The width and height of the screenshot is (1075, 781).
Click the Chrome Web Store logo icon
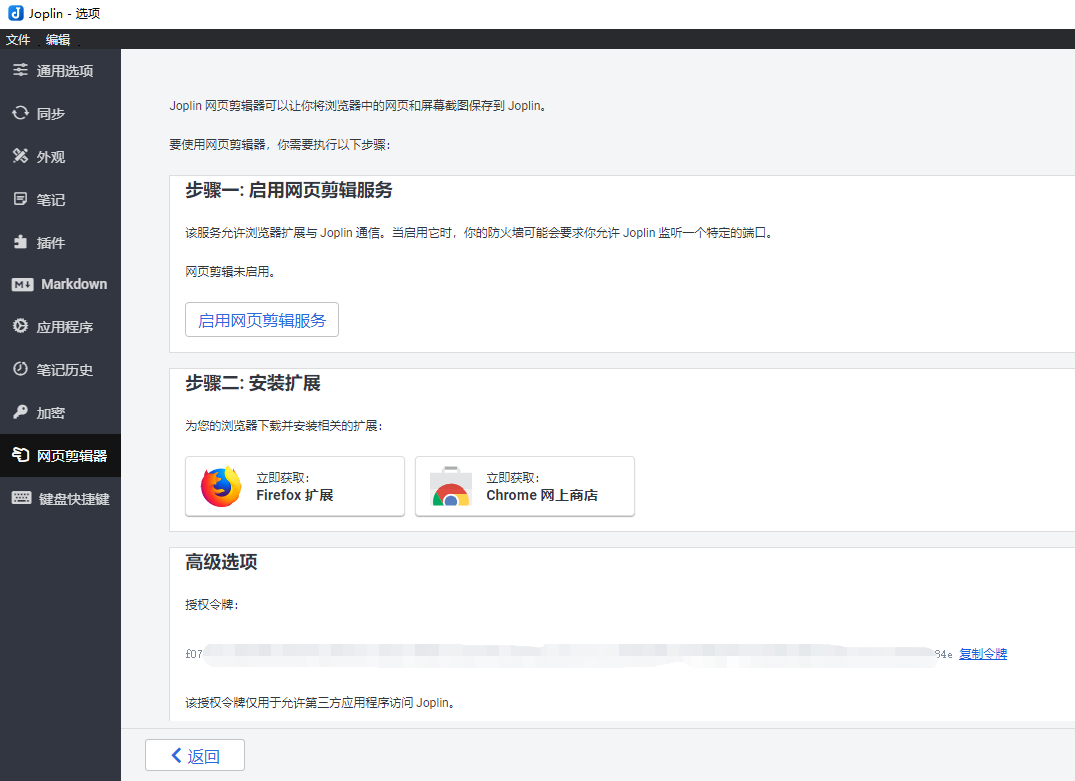[450, 486]
